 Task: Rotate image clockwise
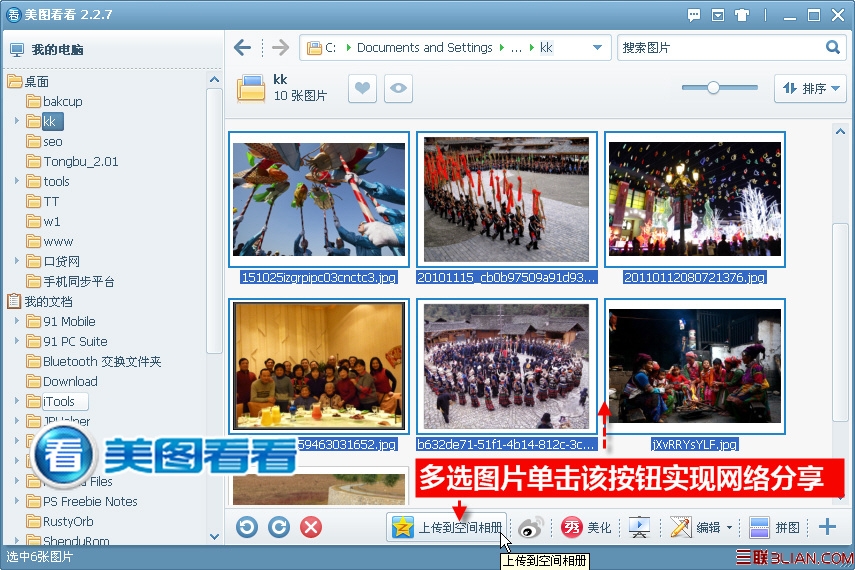(x=279, y=527)
